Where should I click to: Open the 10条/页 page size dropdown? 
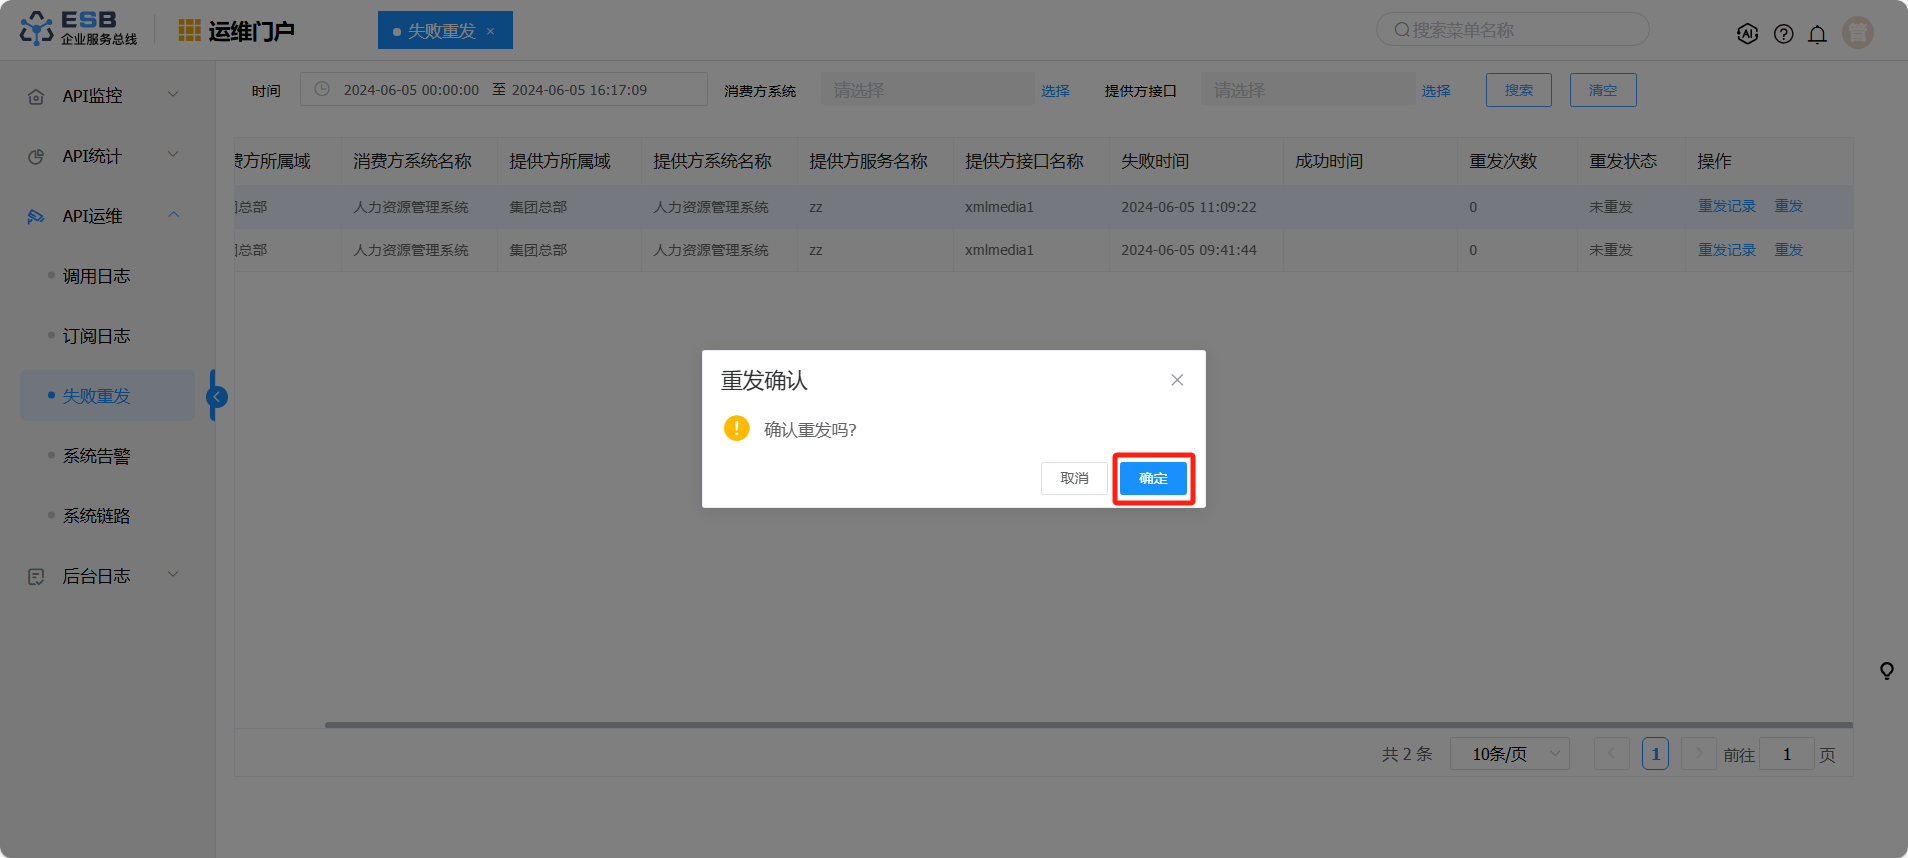[1510, 754]
